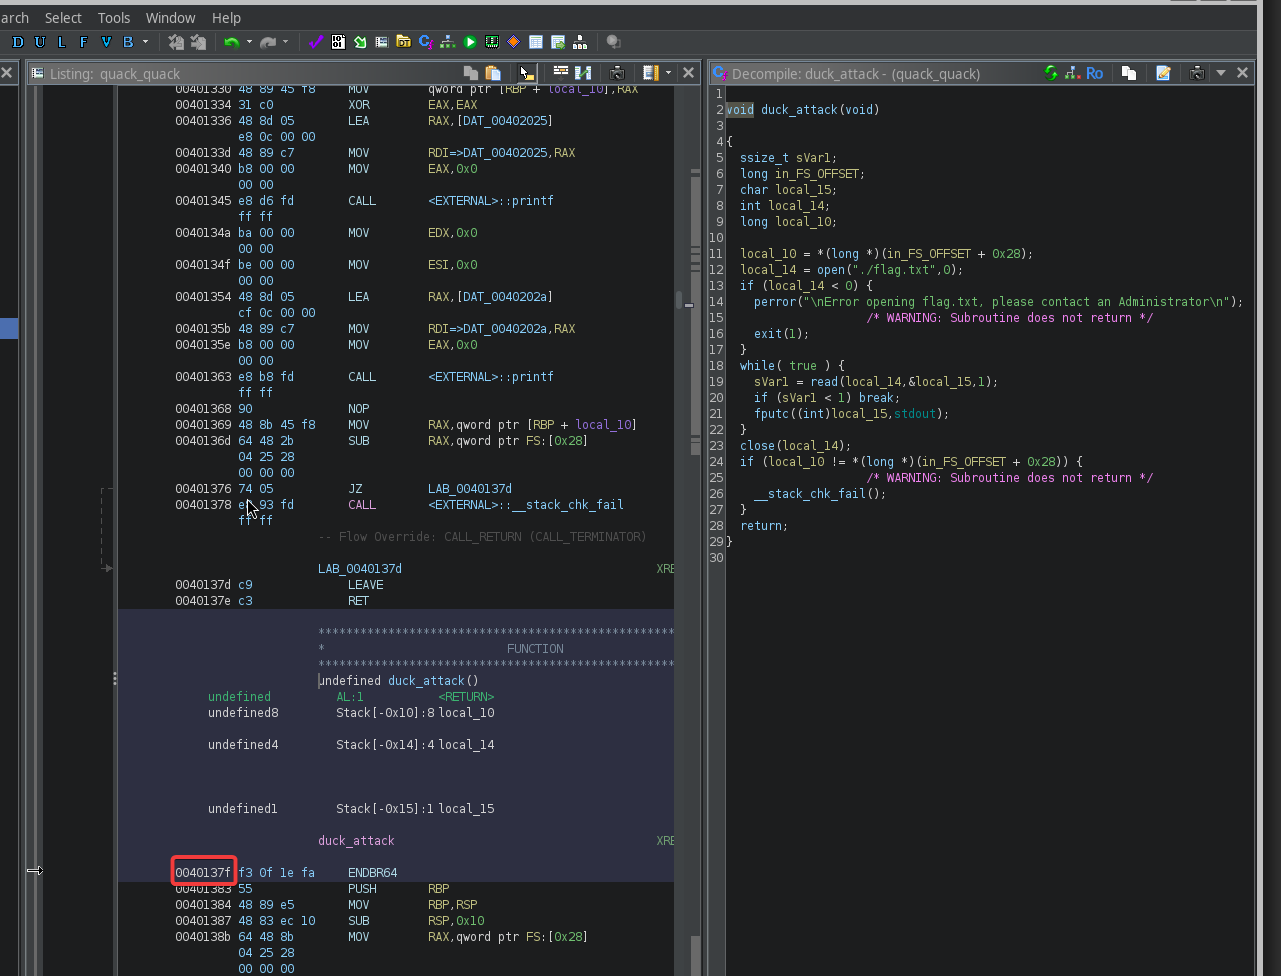Toggle the 'Ro' read-only respect button
The height and width of the screenshot is (976, 1281).
pos(1095,73)
